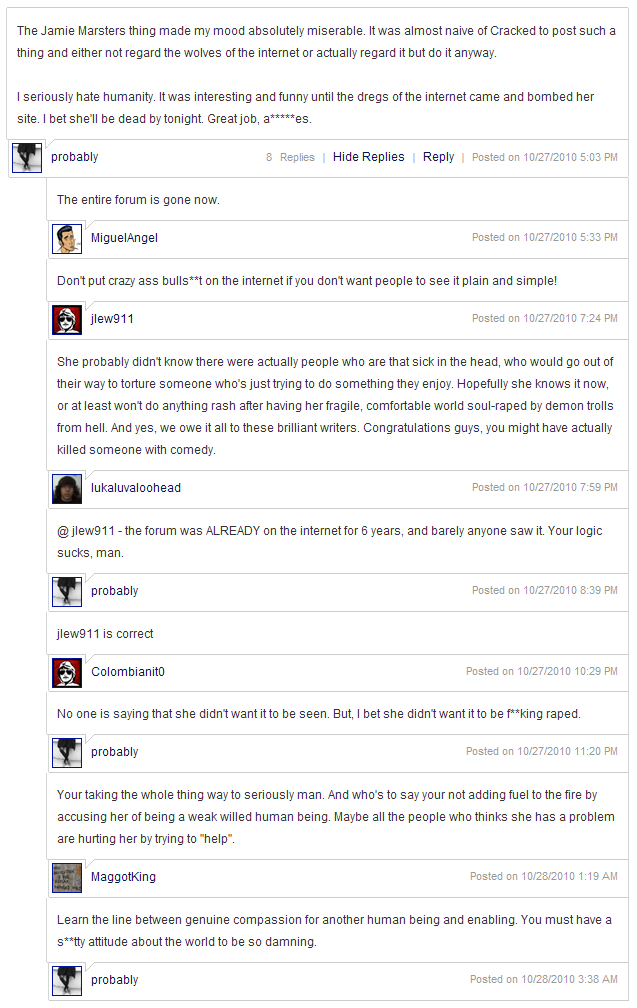Click the lukaluvaloohead username
The width and height of the screenshot is (637, 1008).
pyautogui.click(x=136, y=488)
